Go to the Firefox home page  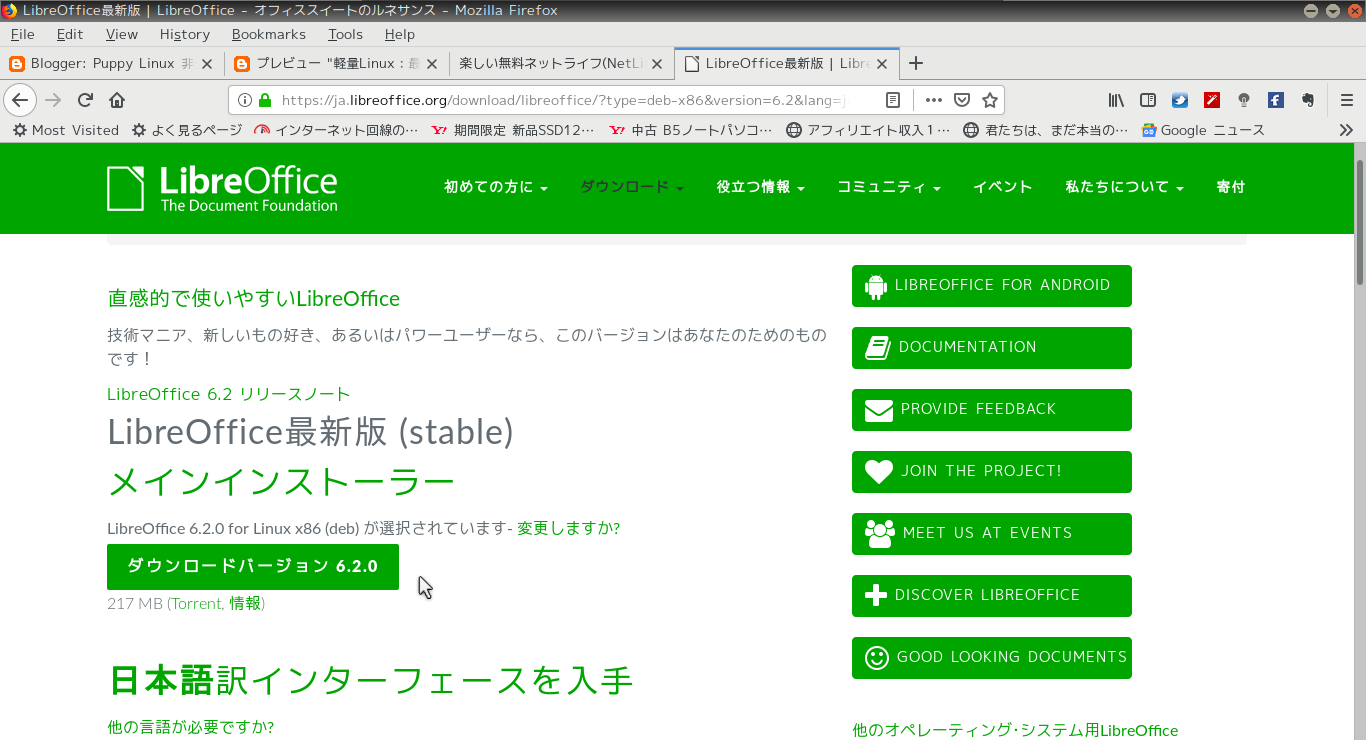pyautogui.click(x=117, y=100)
